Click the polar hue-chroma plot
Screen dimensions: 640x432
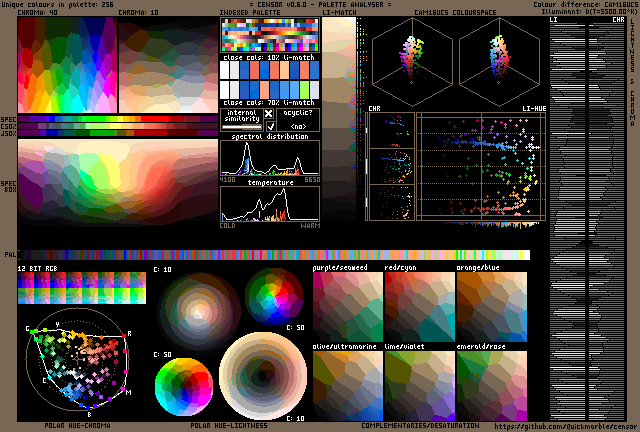click(x=78, y=359)
